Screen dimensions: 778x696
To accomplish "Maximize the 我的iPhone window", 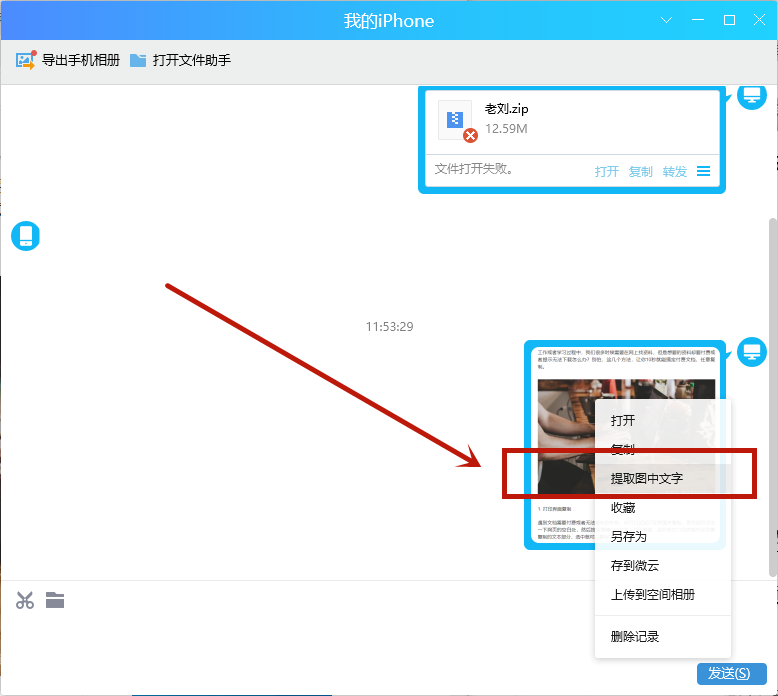I will (x=729, y=20).
